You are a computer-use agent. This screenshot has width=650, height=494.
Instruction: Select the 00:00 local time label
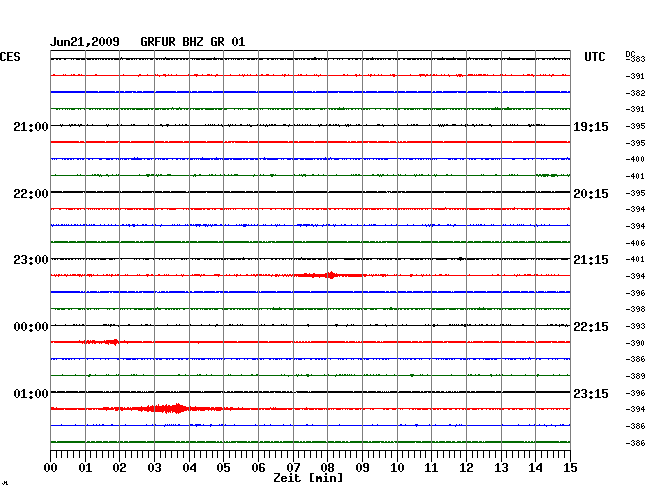(x=31, y=327)
